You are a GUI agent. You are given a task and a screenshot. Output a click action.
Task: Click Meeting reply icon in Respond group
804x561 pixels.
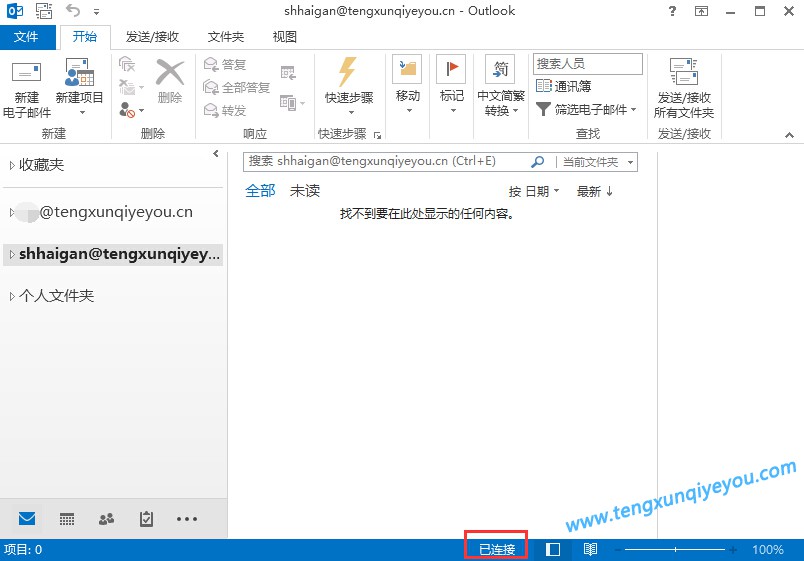(288, 73)
